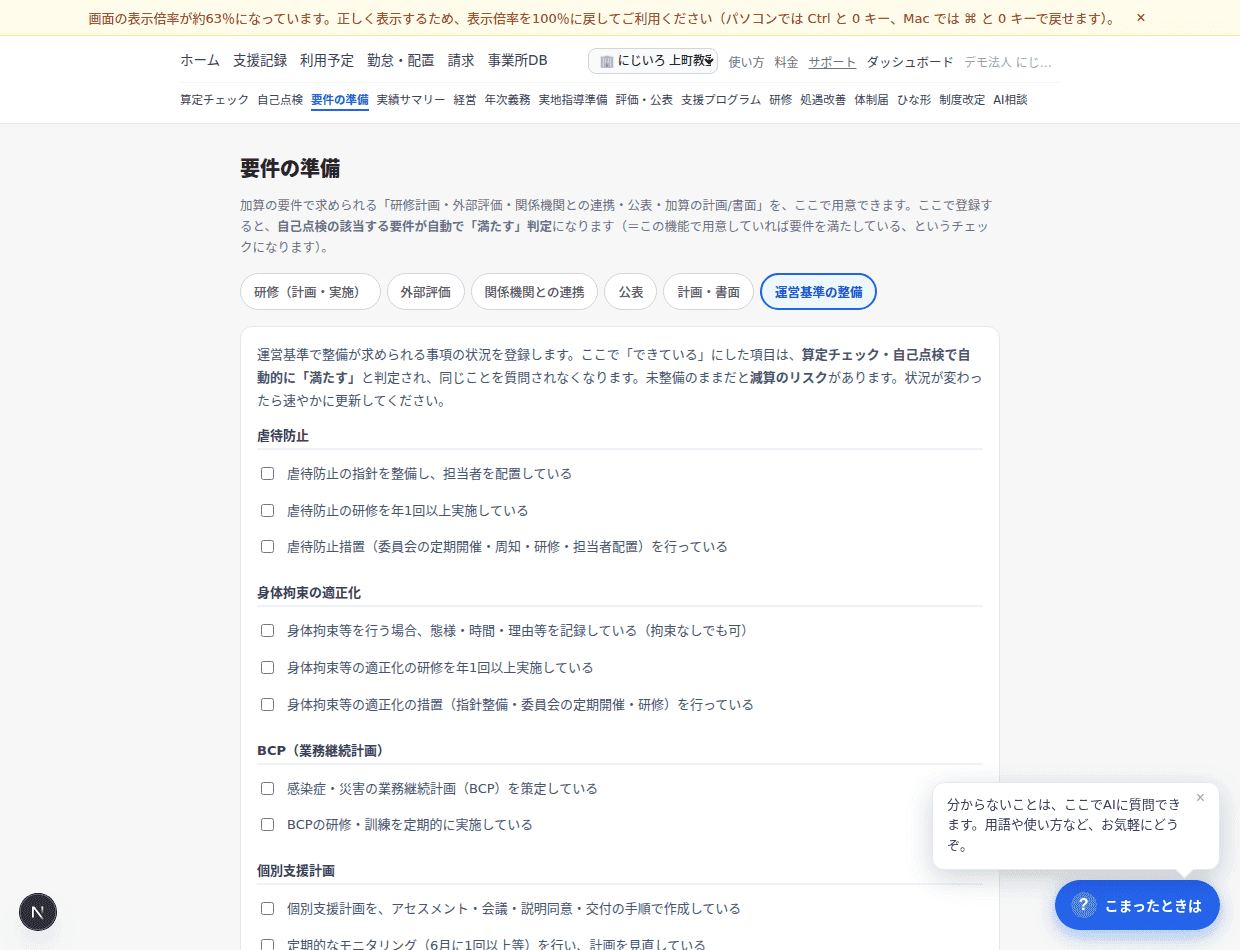Check BCPの研修・訓練を定期的に実施している
The image size is (1240, 950).
(267, 825)
